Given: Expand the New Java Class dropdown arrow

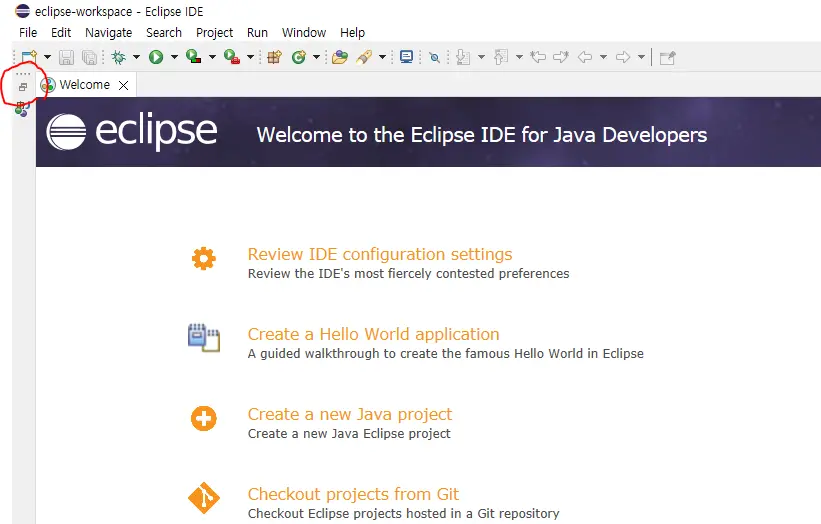Looking at the screenshot, I should pos(316,57).
